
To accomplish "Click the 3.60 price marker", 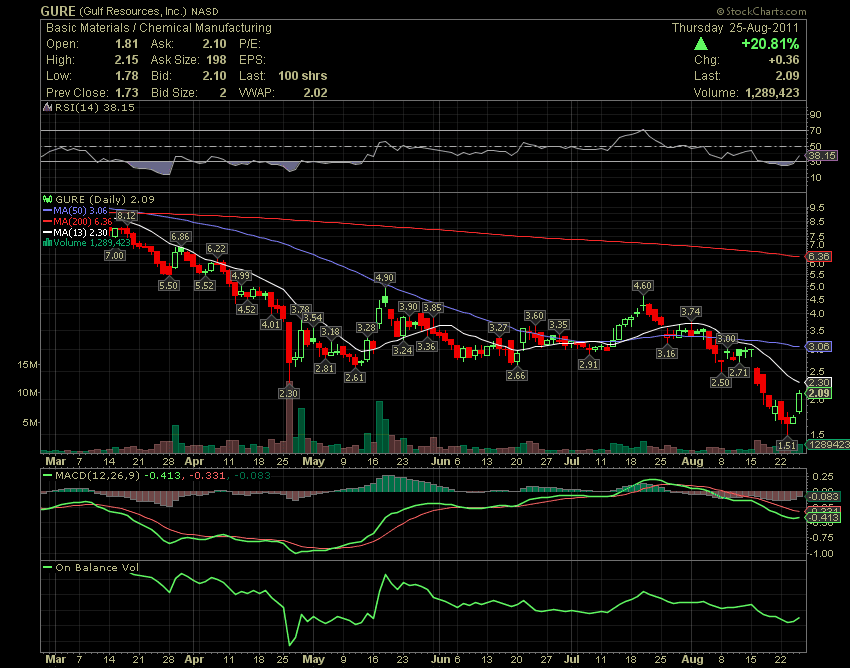I will (x=535, y=316).
